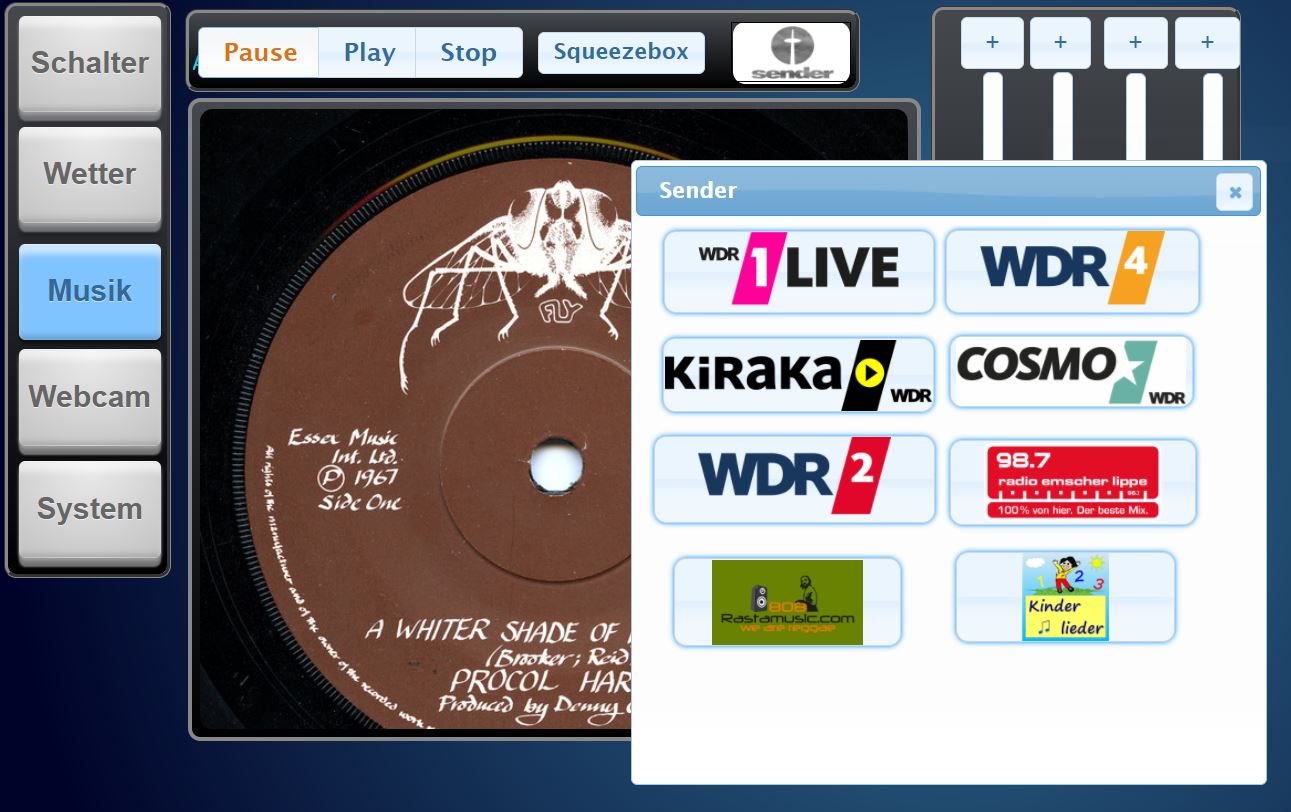Click the fourth volume slider track
The height and width of the screenshot is (812, 1291).
click(1212, 117)
